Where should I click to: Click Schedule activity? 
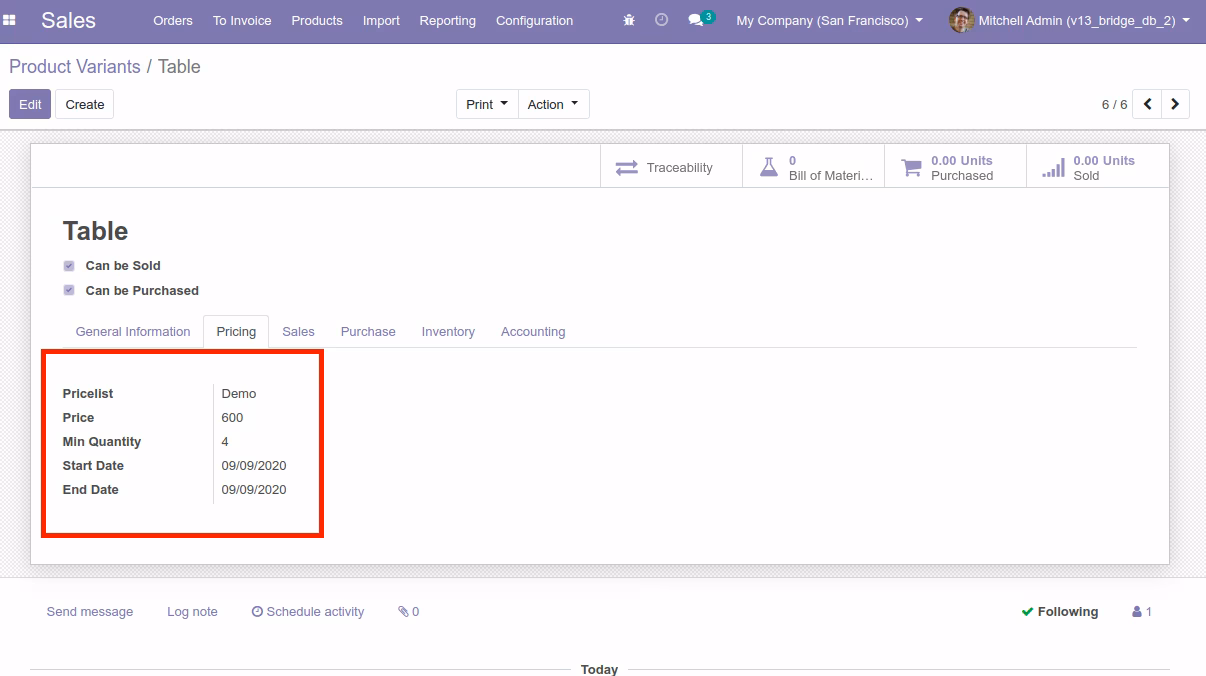308,612
